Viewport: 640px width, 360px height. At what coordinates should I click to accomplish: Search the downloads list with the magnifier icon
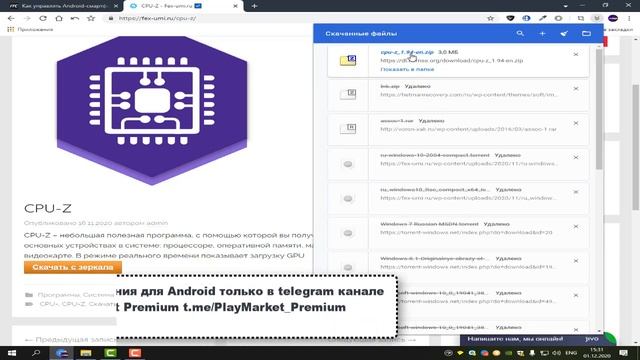point(520,33)
